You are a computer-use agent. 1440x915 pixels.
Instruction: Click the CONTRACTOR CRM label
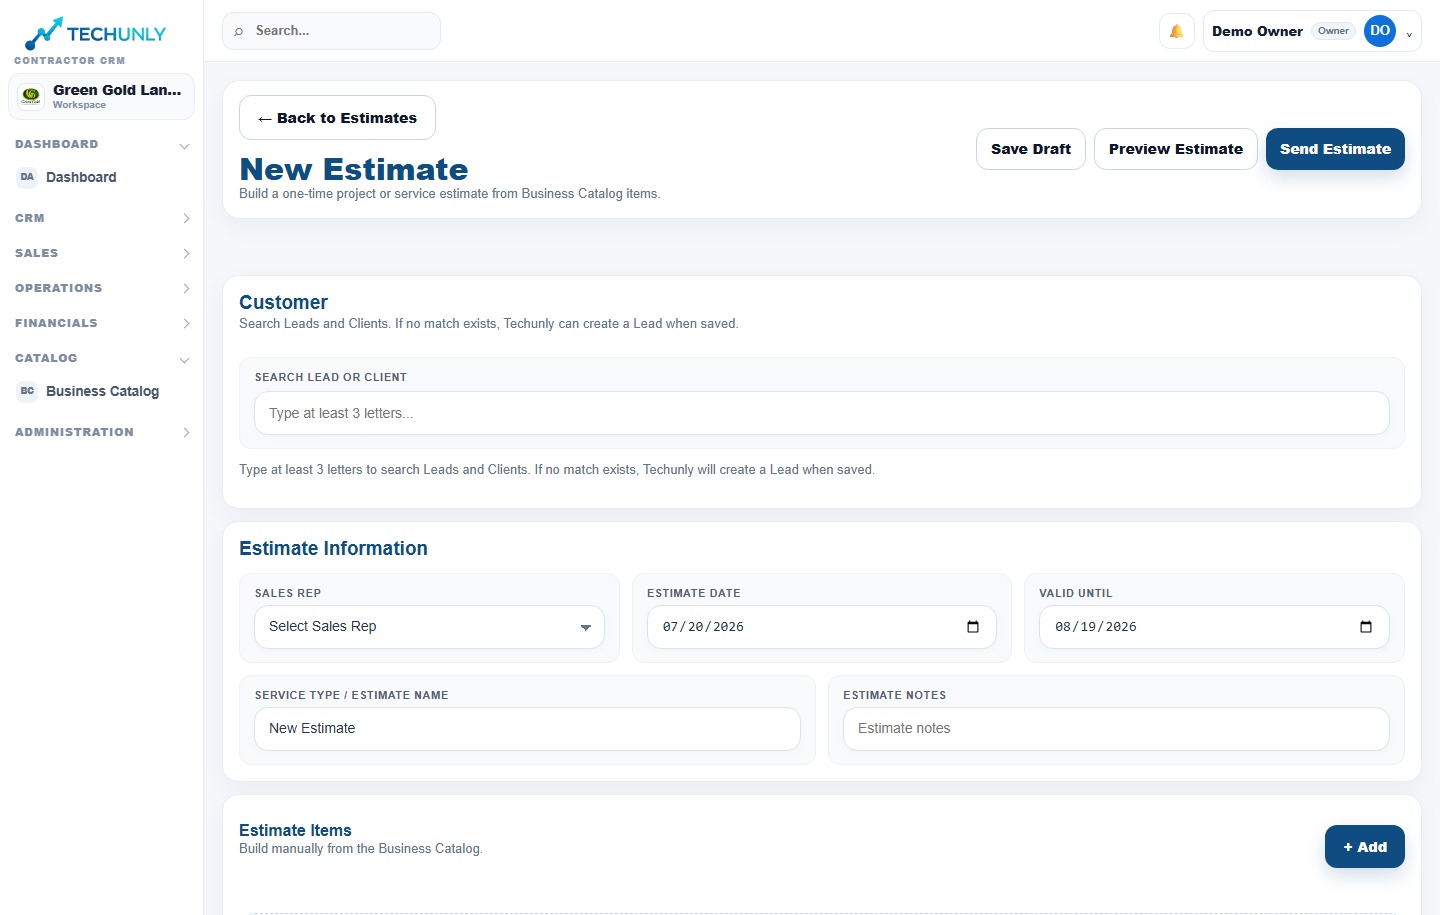pyautogui.click(x=70, y=61)
